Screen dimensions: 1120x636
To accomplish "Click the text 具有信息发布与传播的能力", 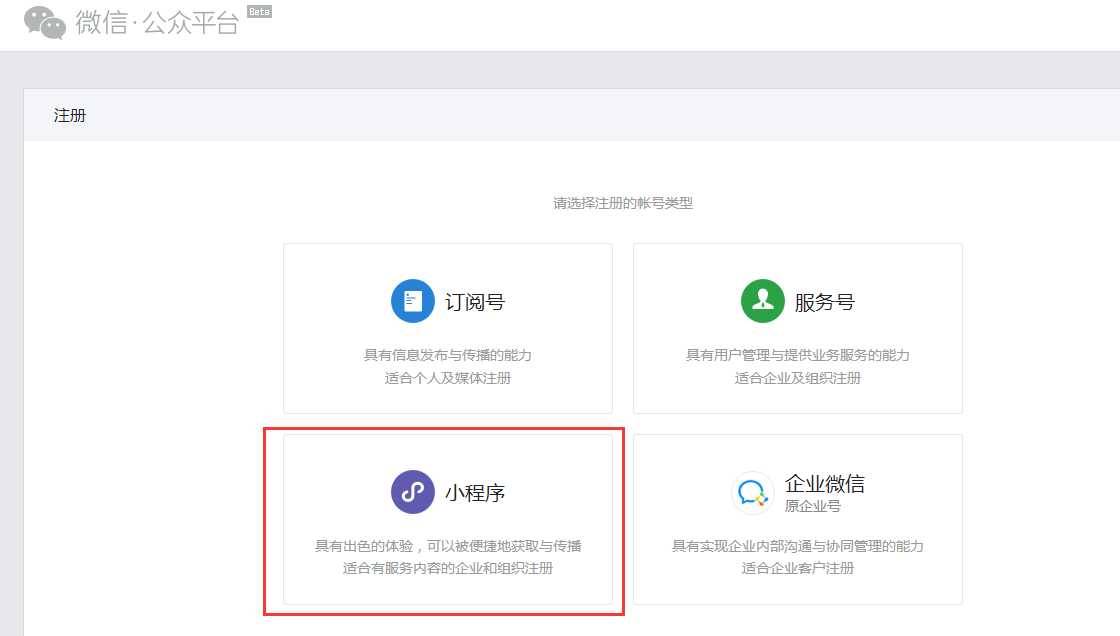I will pos(448,355).
